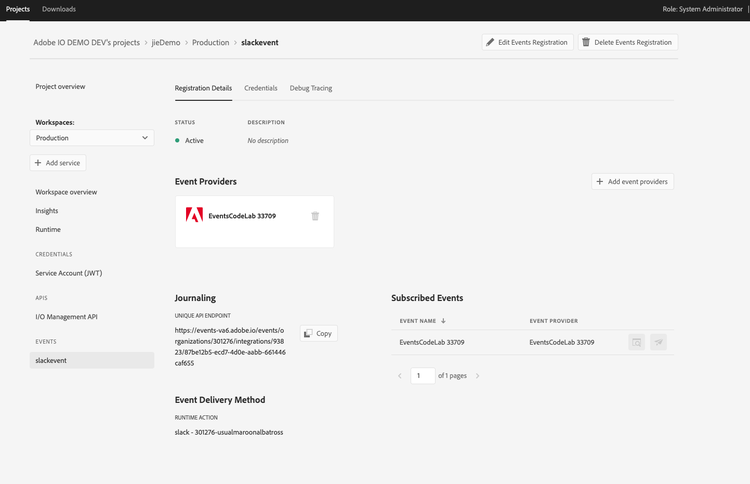This screenshot has width=750, height=484.
Task: Click Add event providers button
Action: click(x=632, y=182)
